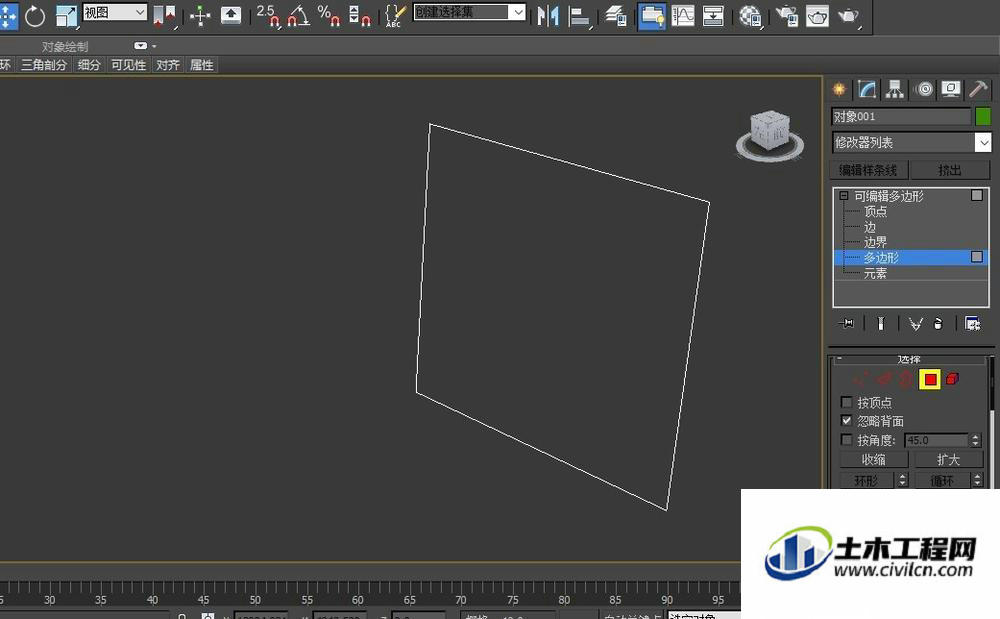The image size is (1000, 619).
Task: Switch to the Motion command panel tab
Action: click(x=924, y=89)
